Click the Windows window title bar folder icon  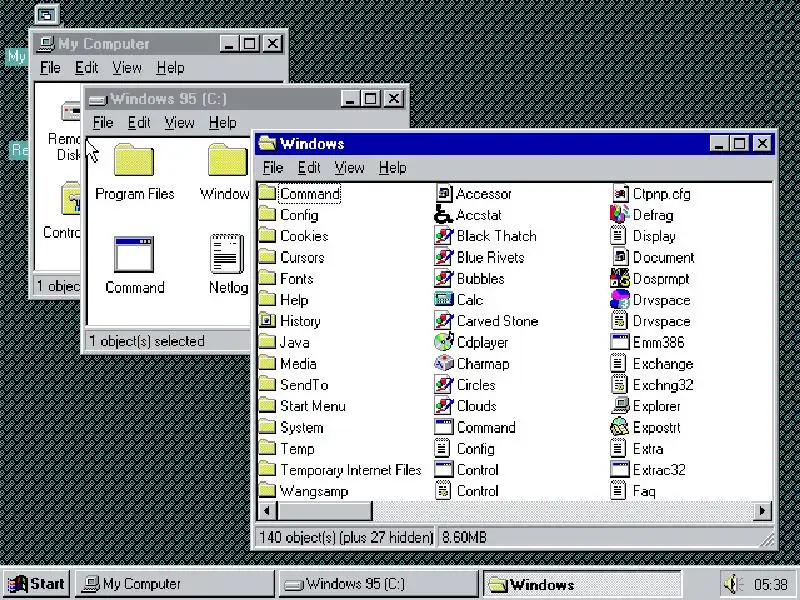pyautogui.click(x=267, y=143)
